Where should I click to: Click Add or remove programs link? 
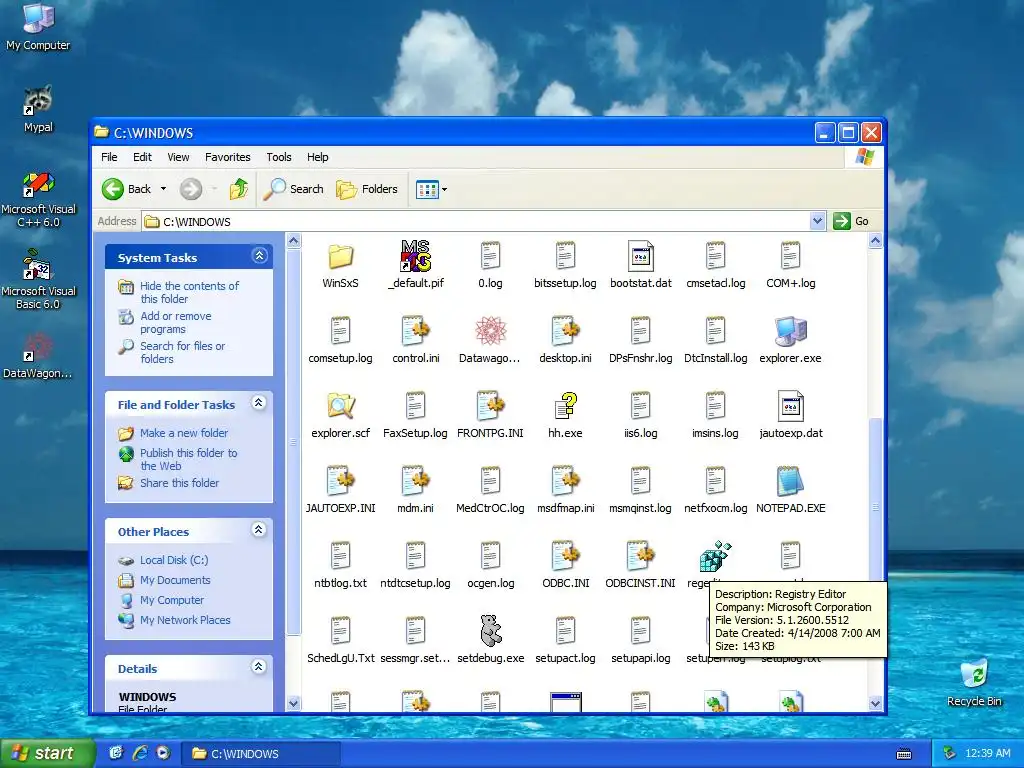(x=176, y=322)
